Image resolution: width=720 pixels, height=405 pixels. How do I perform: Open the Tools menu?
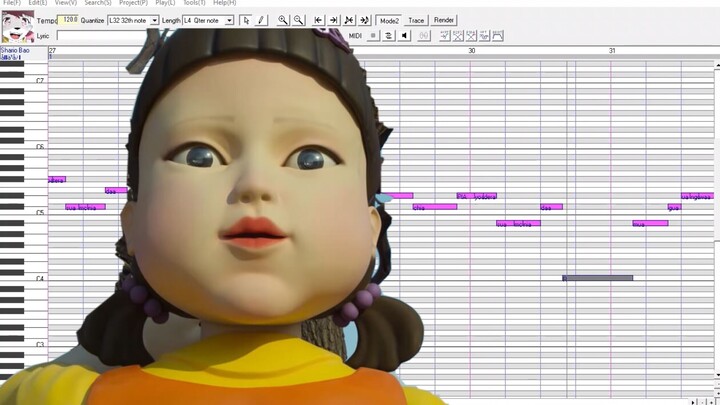tap(194, 3)
